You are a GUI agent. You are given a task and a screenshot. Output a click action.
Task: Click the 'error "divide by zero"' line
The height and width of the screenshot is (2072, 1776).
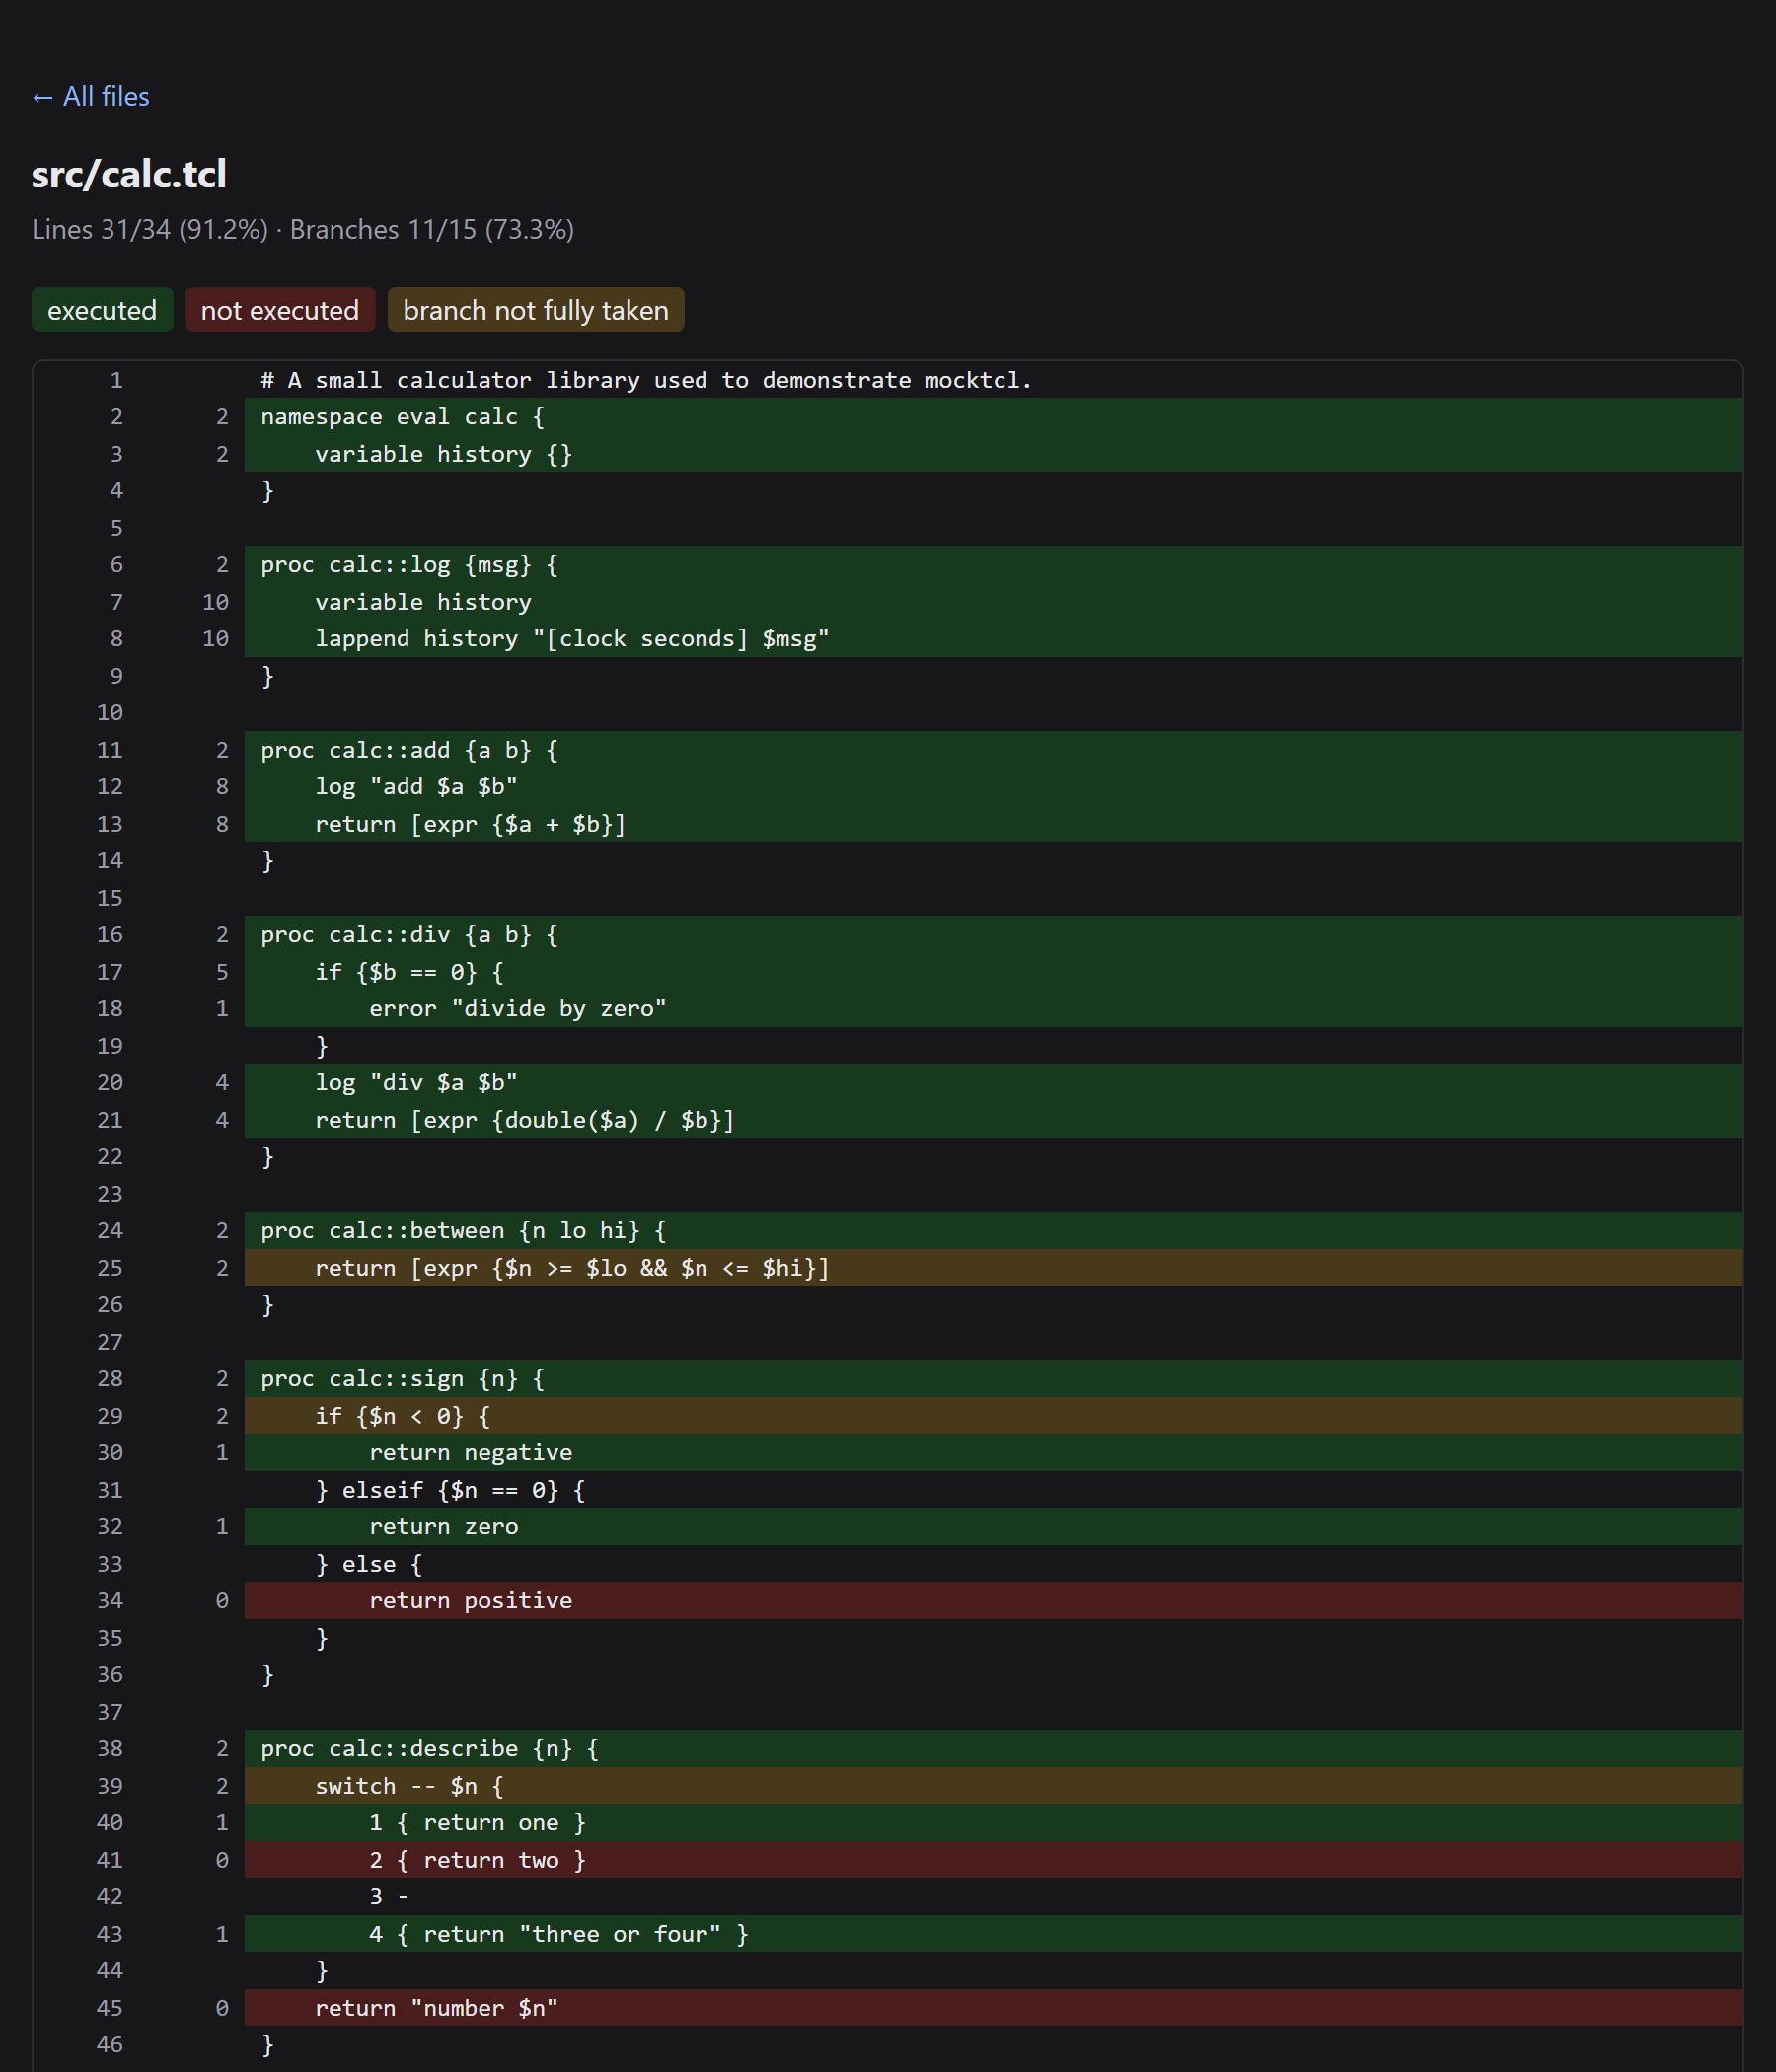coord(994,1009)
